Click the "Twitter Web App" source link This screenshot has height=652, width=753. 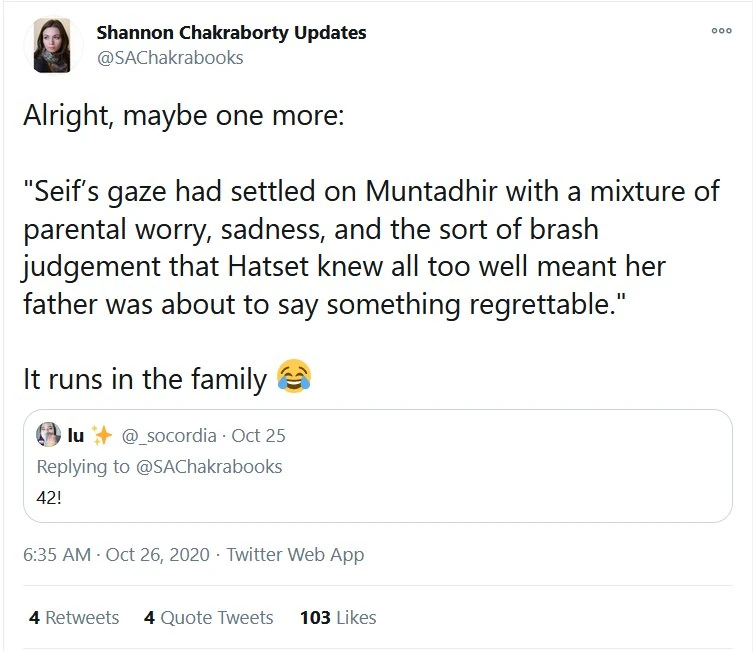pyautogui.click(x=296, y=554)
